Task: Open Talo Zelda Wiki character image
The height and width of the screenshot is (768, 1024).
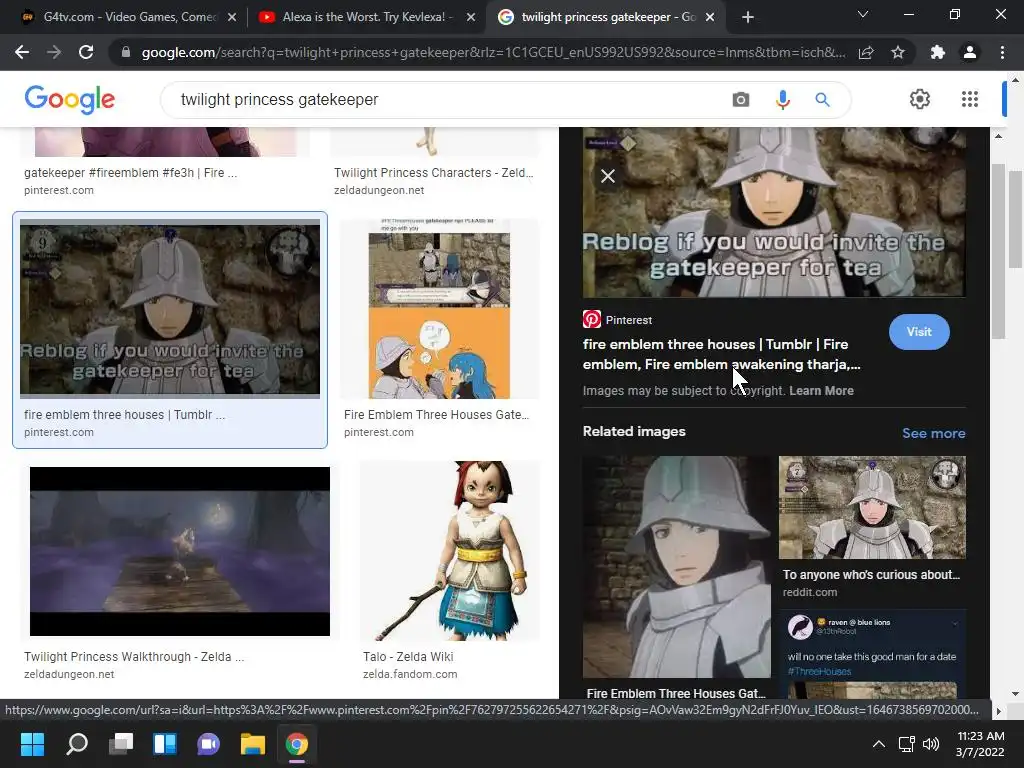Action: [451, 551]
